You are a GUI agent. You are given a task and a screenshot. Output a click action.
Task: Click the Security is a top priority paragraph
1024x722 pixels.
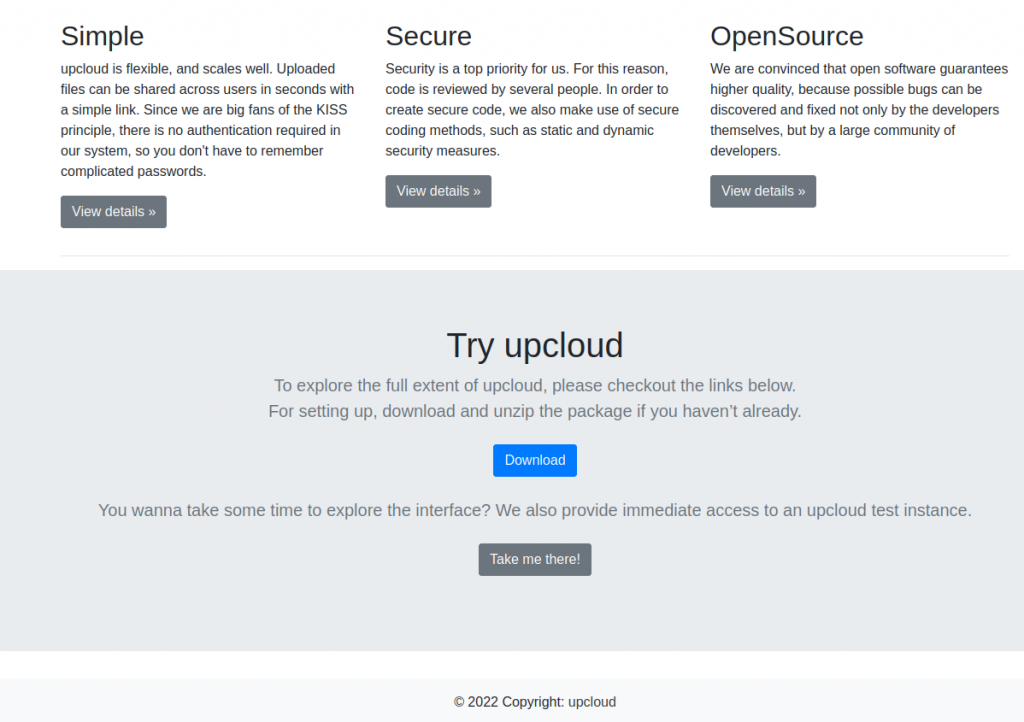[532, 110]
